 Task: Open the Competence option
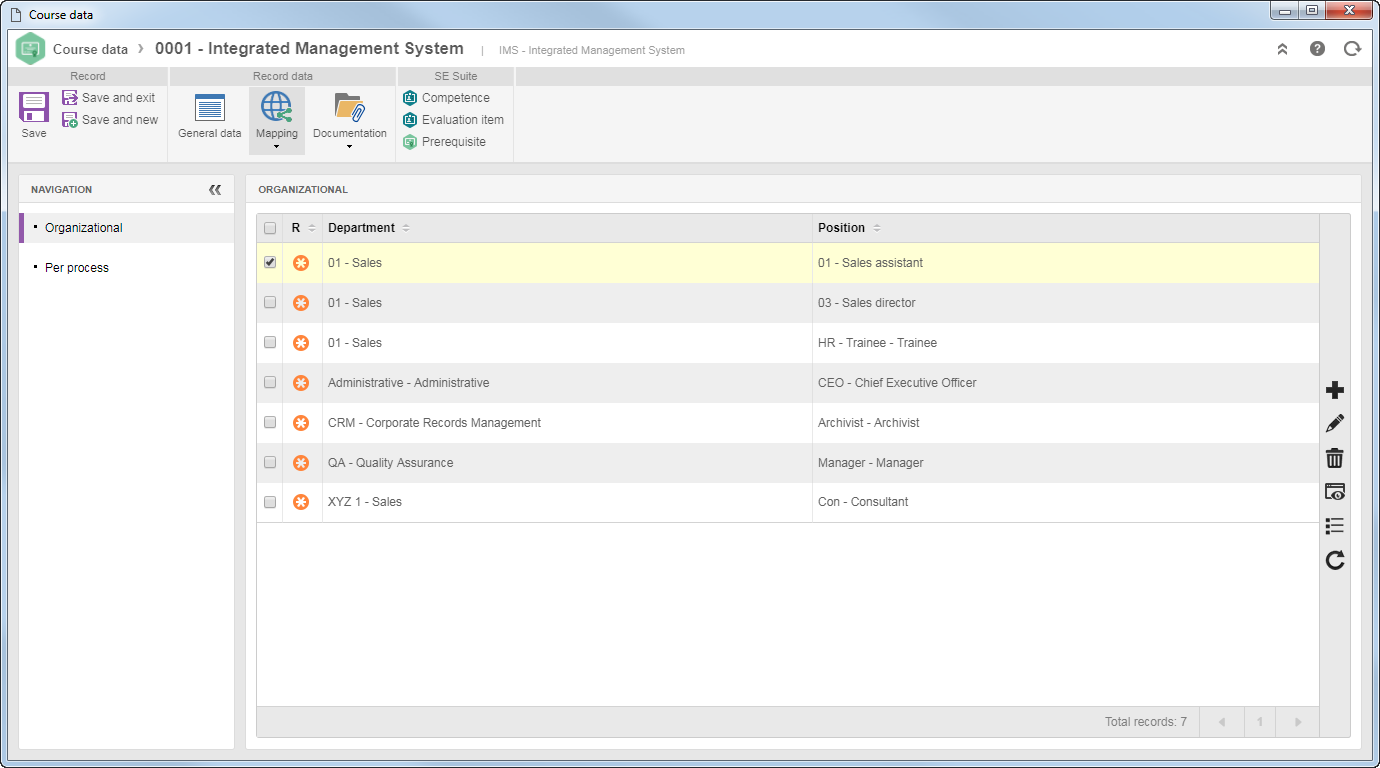[x=446, y=98]
